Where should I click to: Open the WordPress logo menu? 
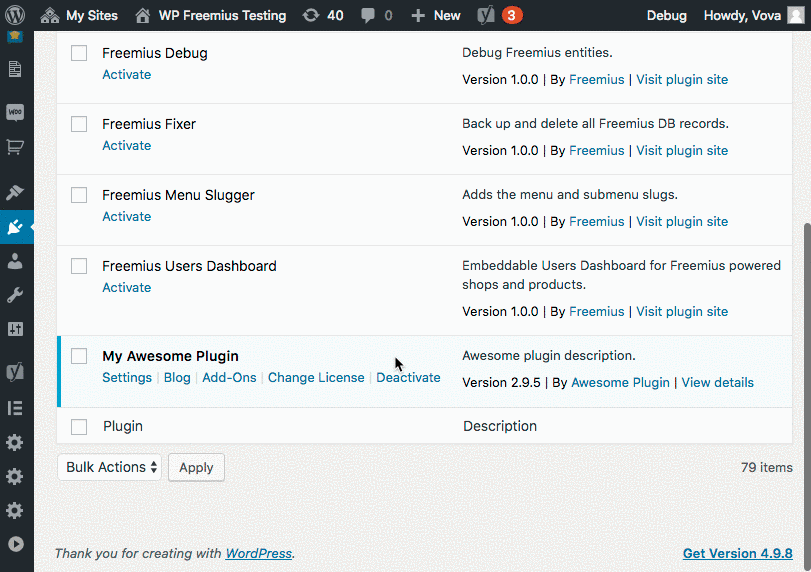pyautogui.click(x=15, y=15)
